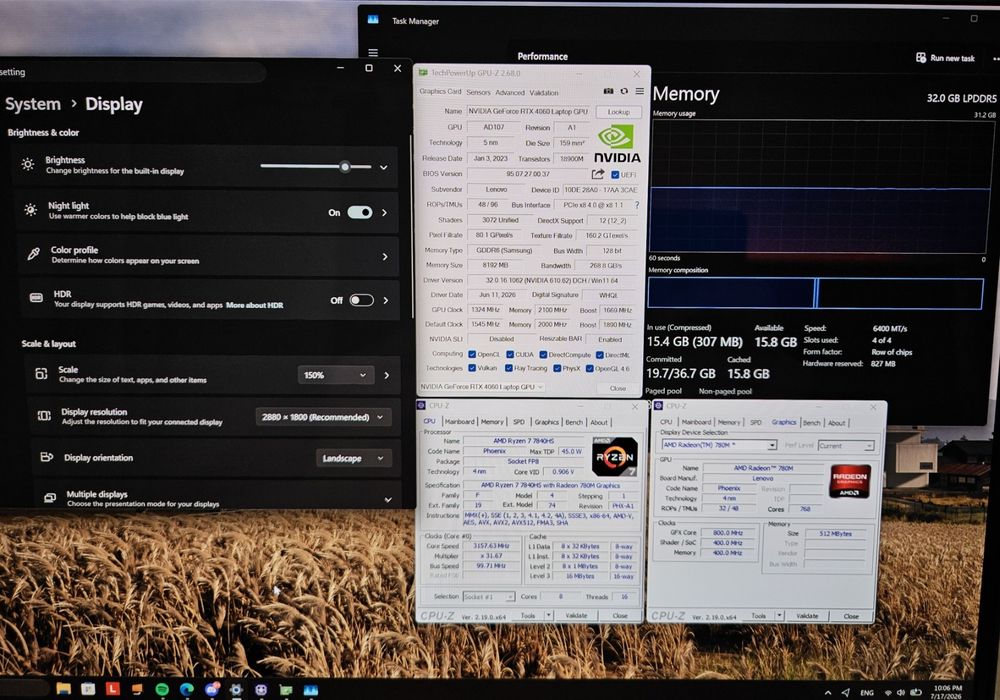Image resolution: width=1000 pixels, height=700 pixels.
Task: Toggle the Ray Tracing checkbox
Action: coord(508,368)
